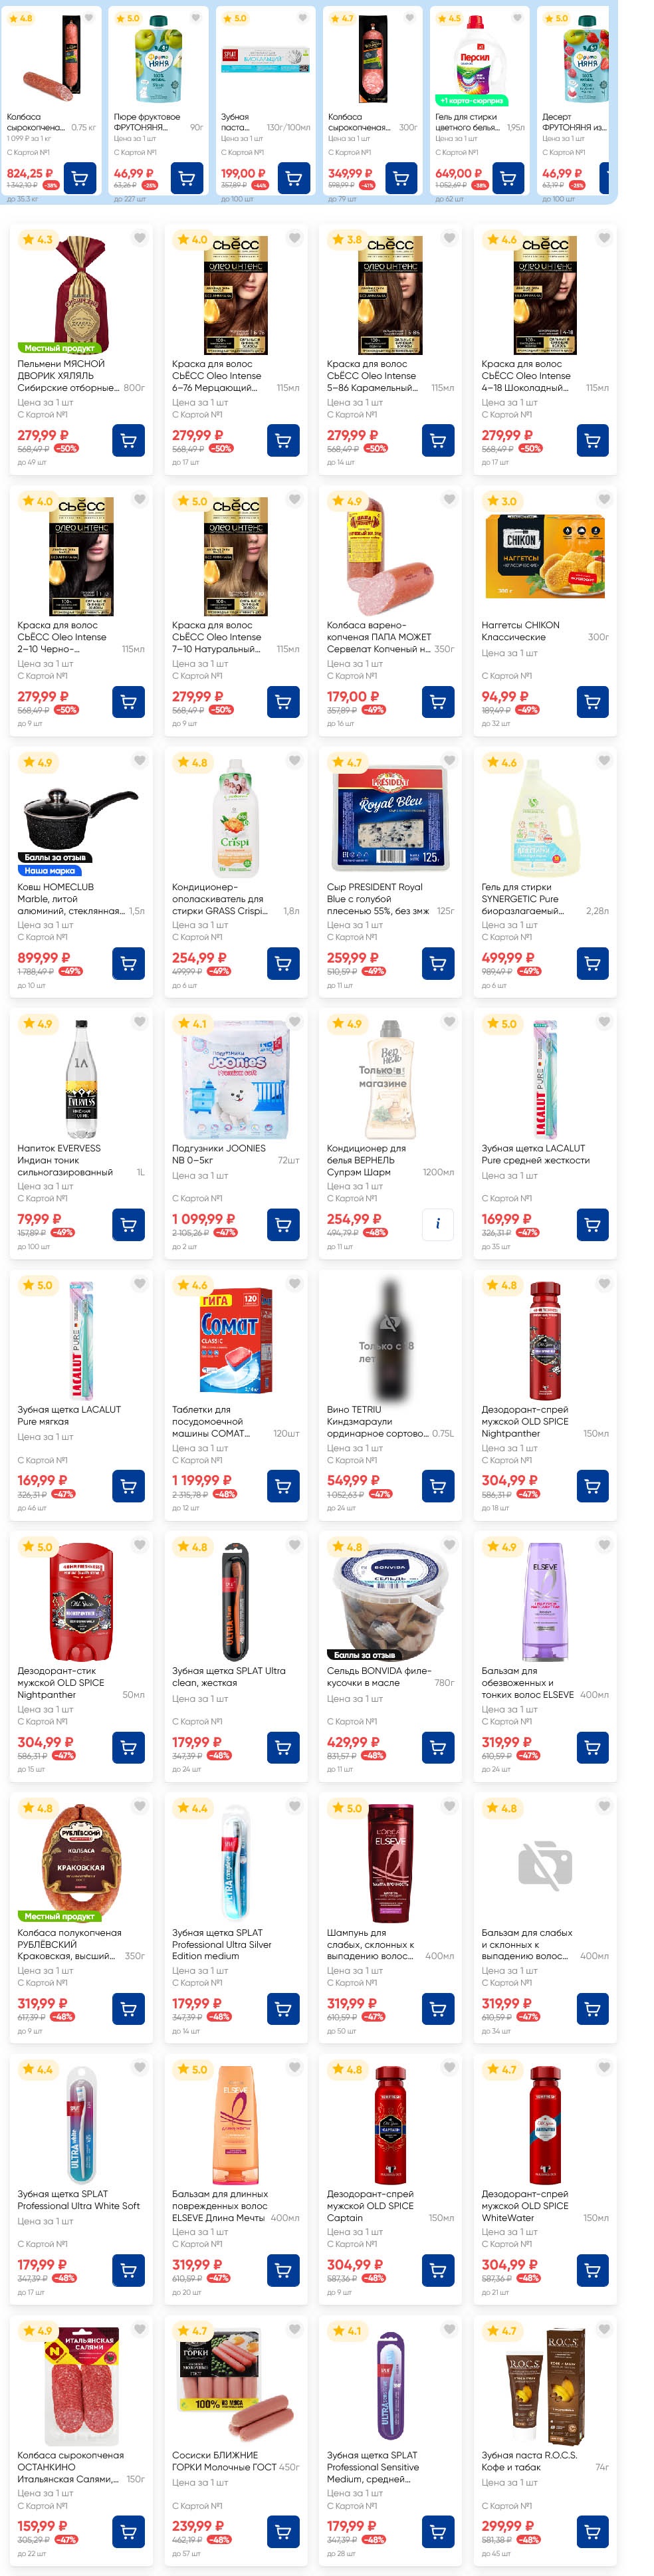Viewport: 654px width, 2576px height.
Task: Add Пельмени МЯСНОЙ ДВОРИК to cart
Action: point(128,440)
